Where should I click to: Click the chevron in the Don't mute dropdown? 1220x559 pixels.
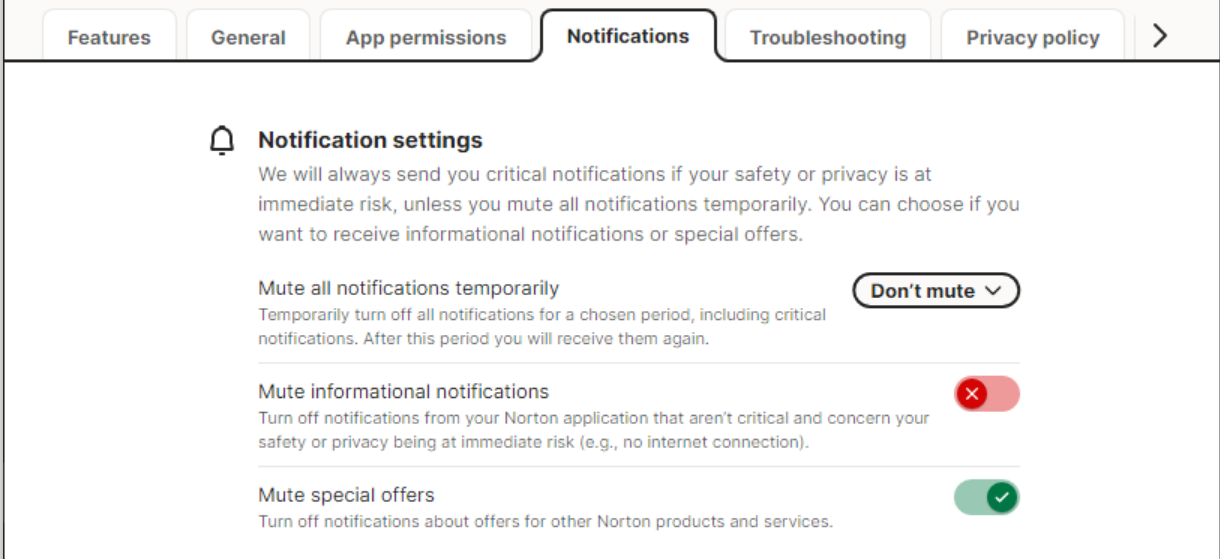click(993, 291)
